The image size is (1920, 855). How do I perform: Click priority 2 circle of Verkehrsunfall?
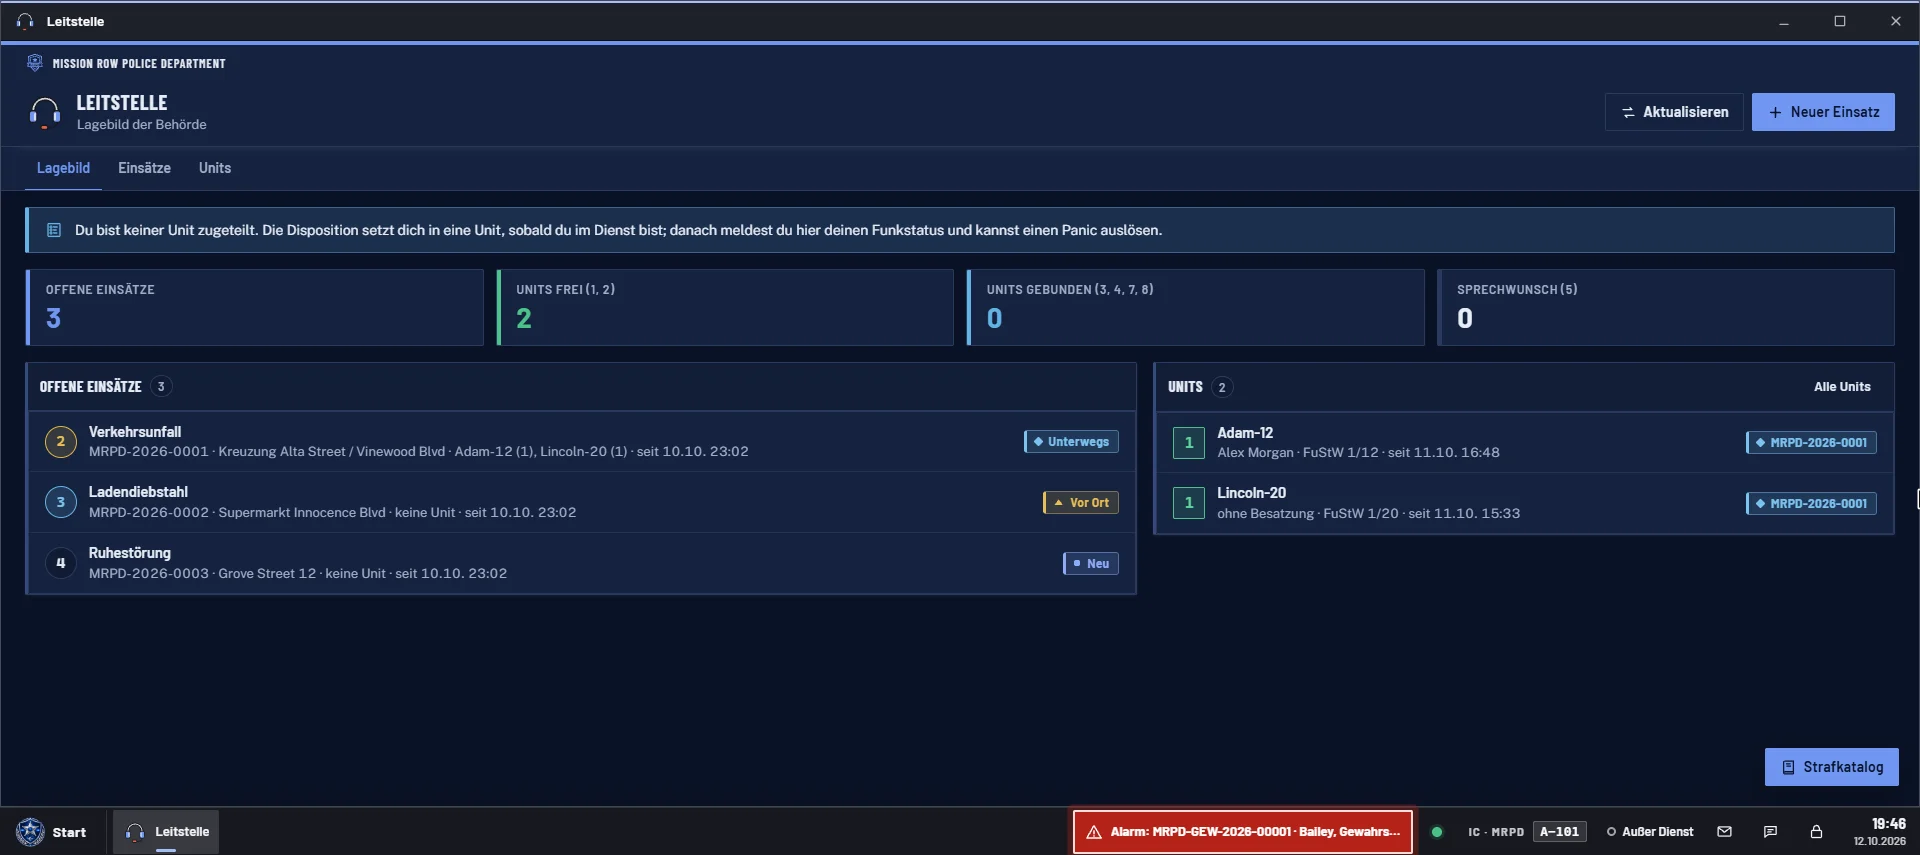click(61, 441)
